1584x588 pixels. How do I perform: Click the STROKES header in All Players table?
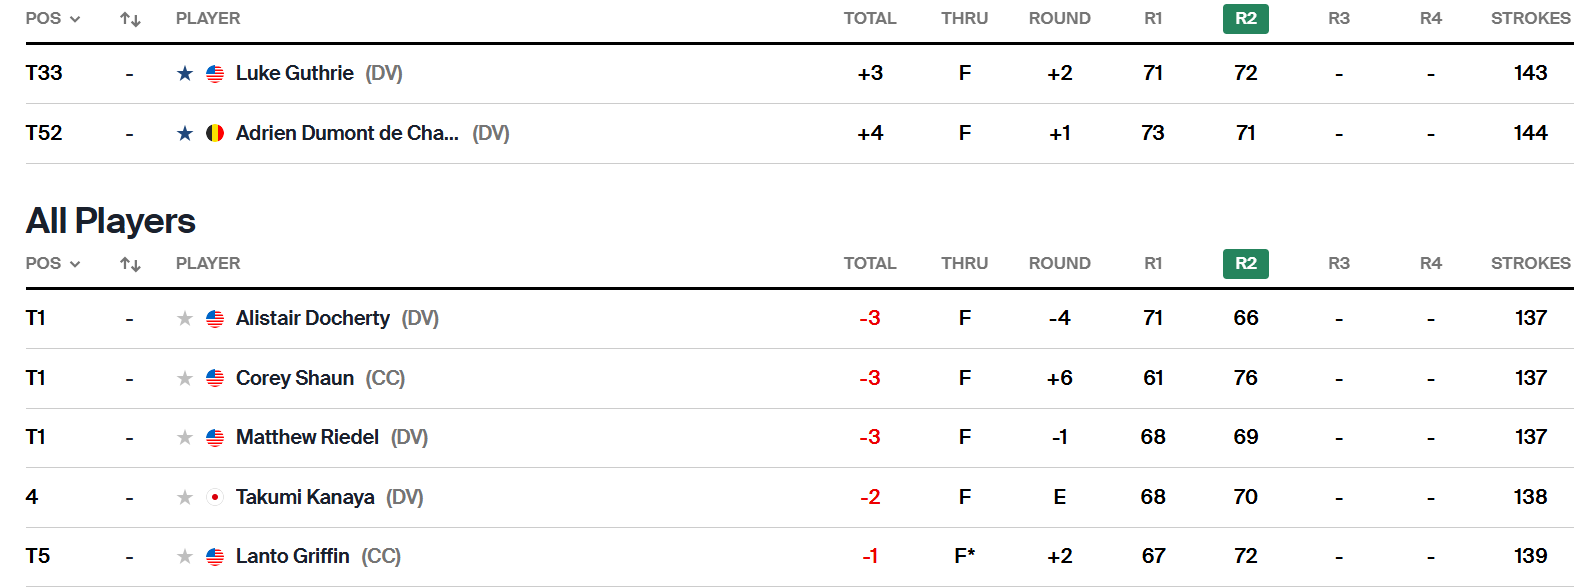1530,264
